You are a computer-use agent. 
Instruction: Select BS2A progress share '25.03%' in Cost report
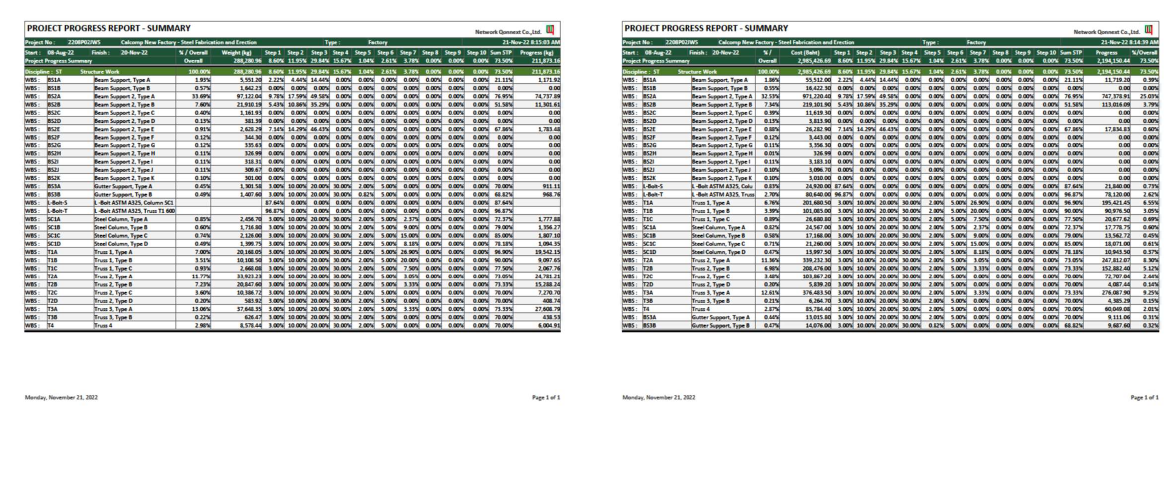[x=1150, y=96]
